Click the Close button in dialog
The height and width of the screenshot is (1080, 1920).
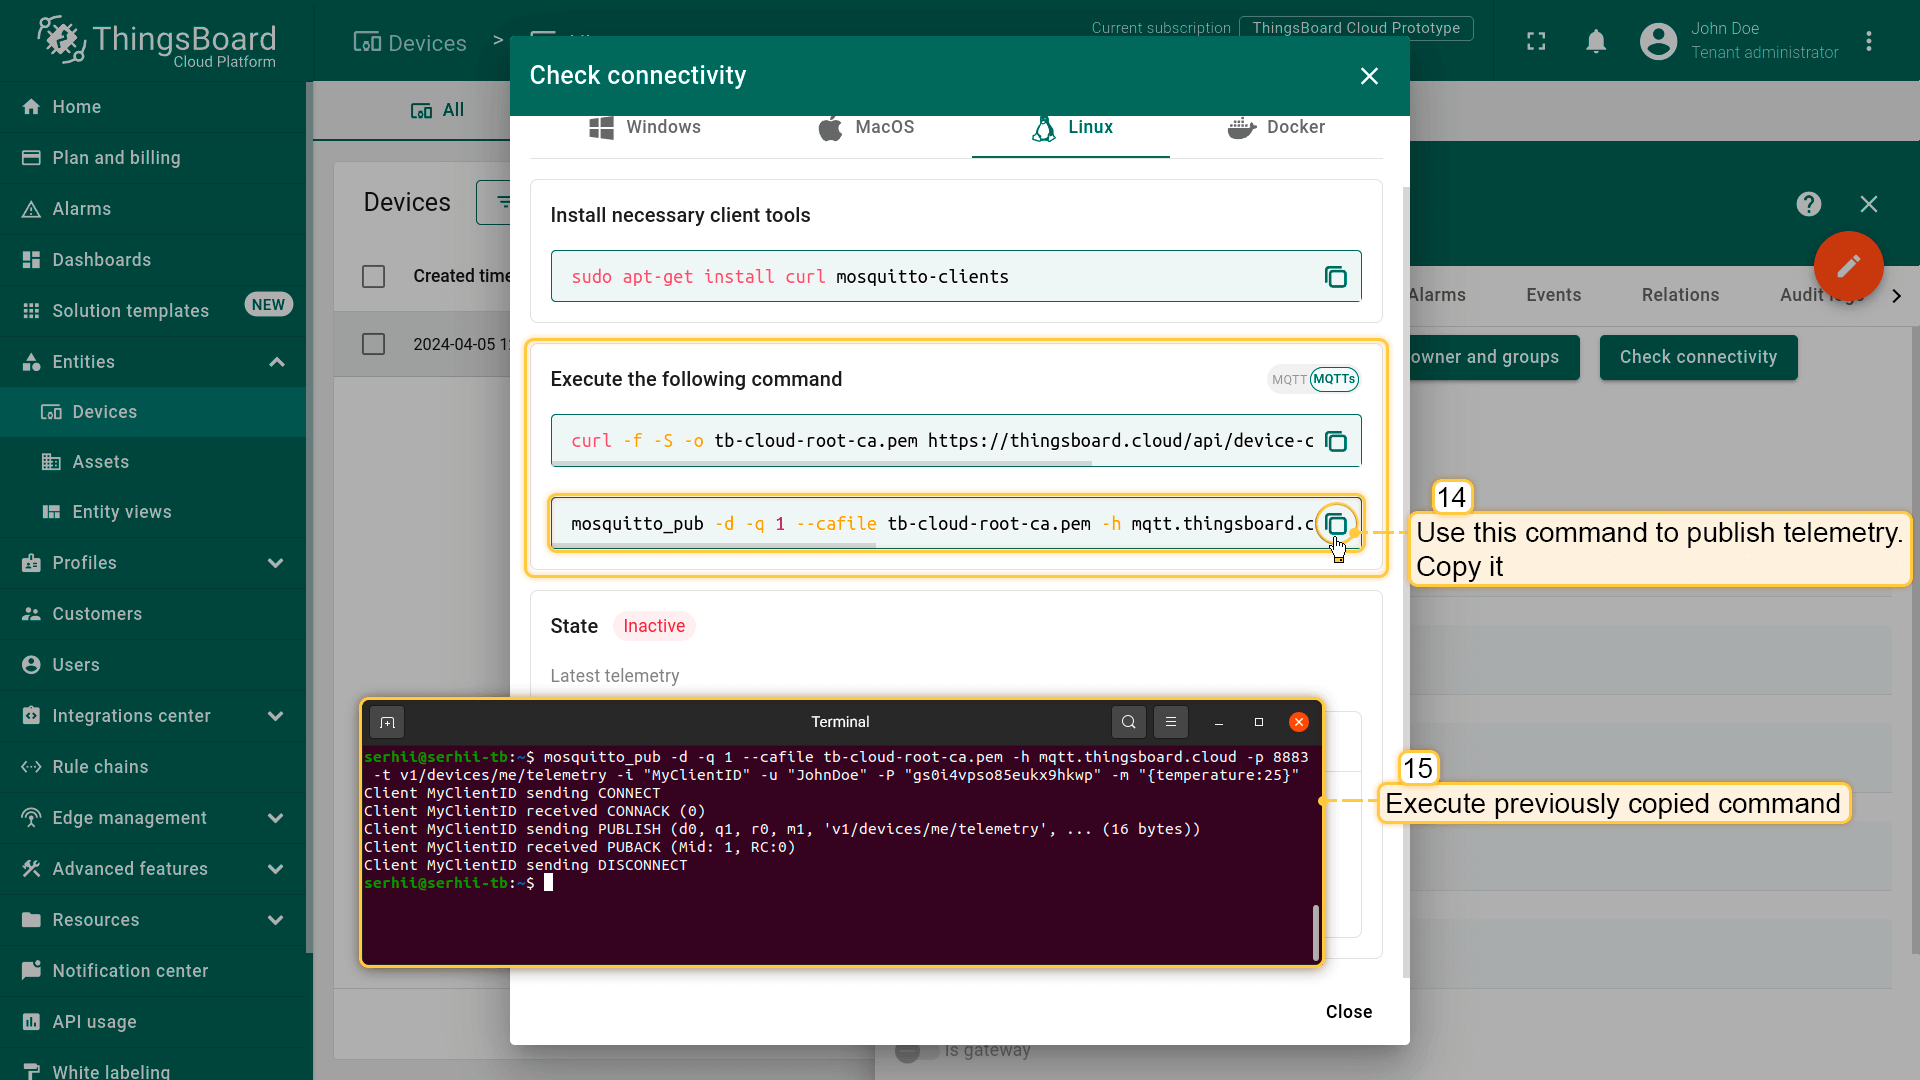[x=1348, y=1012]
